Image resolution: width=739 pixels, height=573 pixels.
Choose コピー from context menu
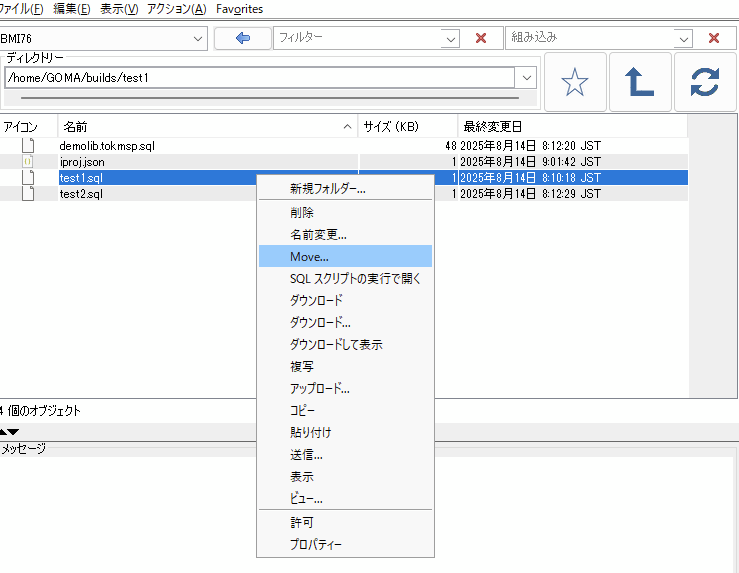pos(345,410)
